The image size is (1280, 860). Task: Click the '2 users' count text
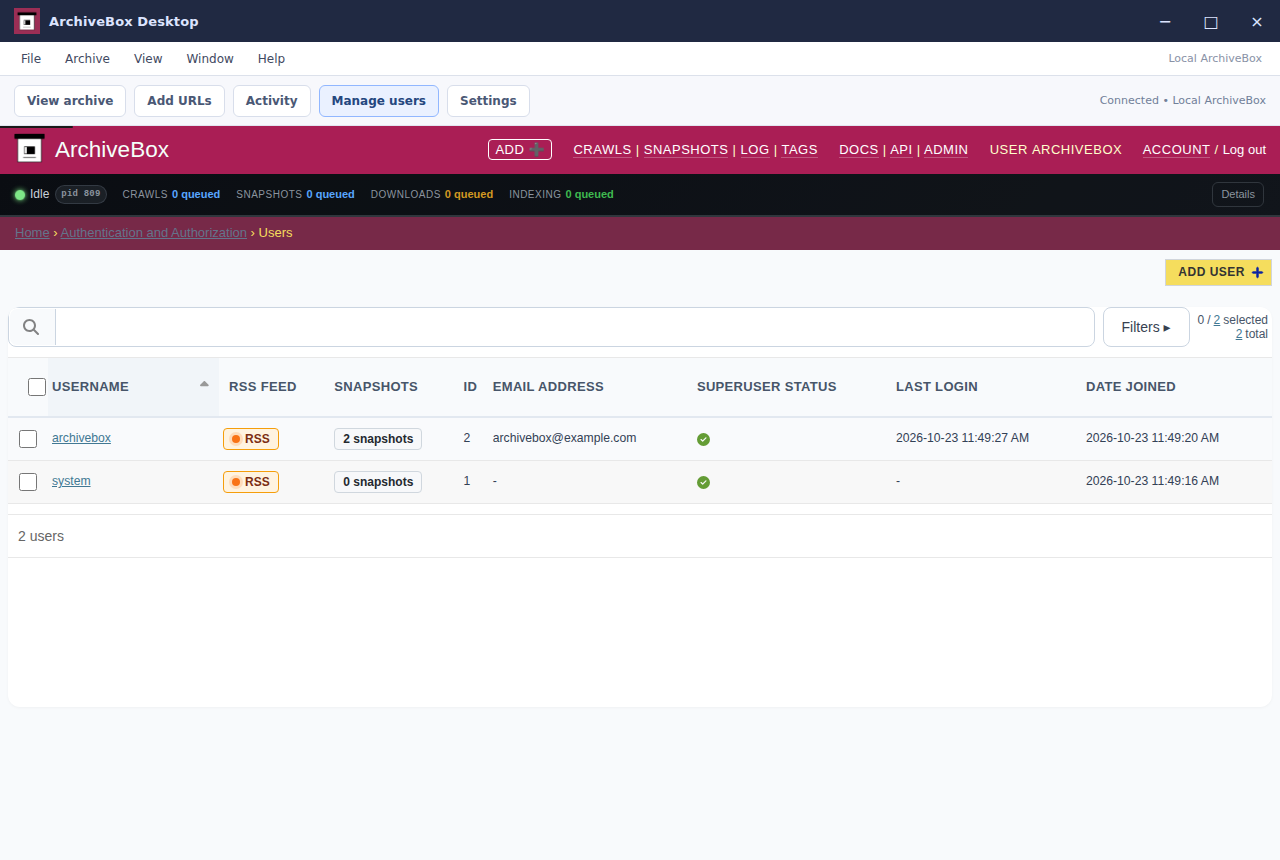pyautogui.click(x=41, y=536)
